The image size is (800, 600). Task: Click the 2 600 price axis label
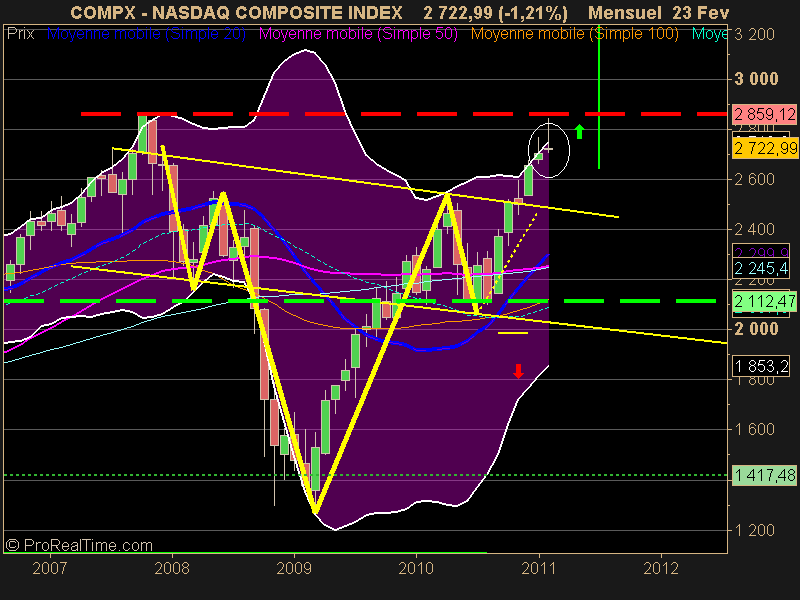[755, 179]
